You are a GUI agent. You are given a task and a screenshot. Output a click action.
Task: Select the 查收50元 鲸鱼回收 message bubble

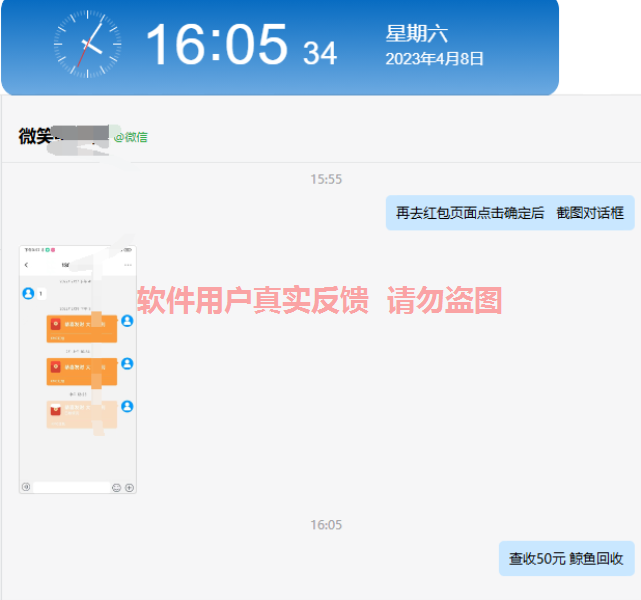566,558
